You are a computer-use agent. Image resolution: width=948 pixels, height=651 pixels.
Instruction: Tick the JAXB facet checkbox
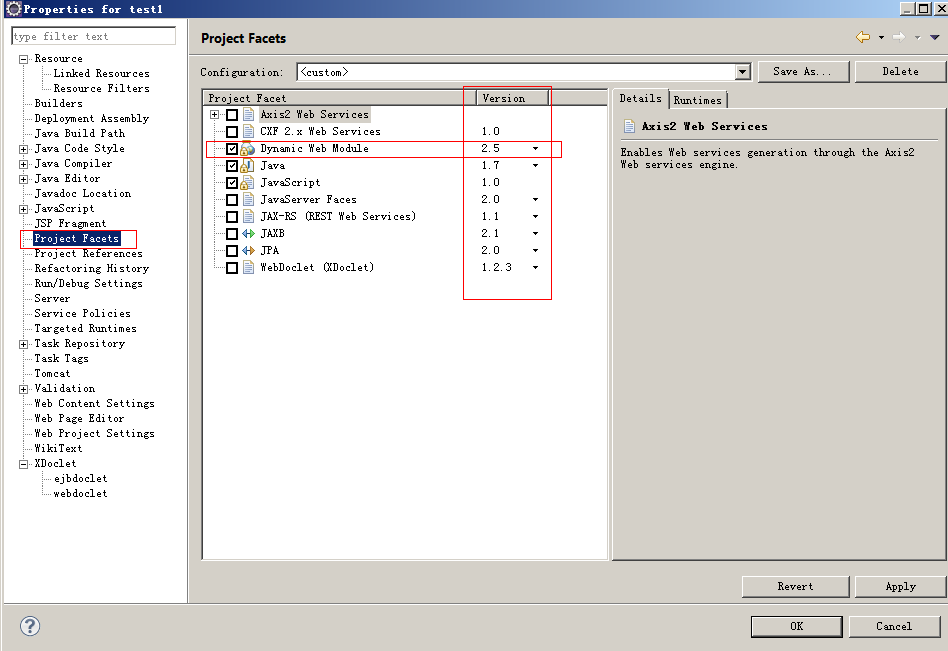(232, 233)
